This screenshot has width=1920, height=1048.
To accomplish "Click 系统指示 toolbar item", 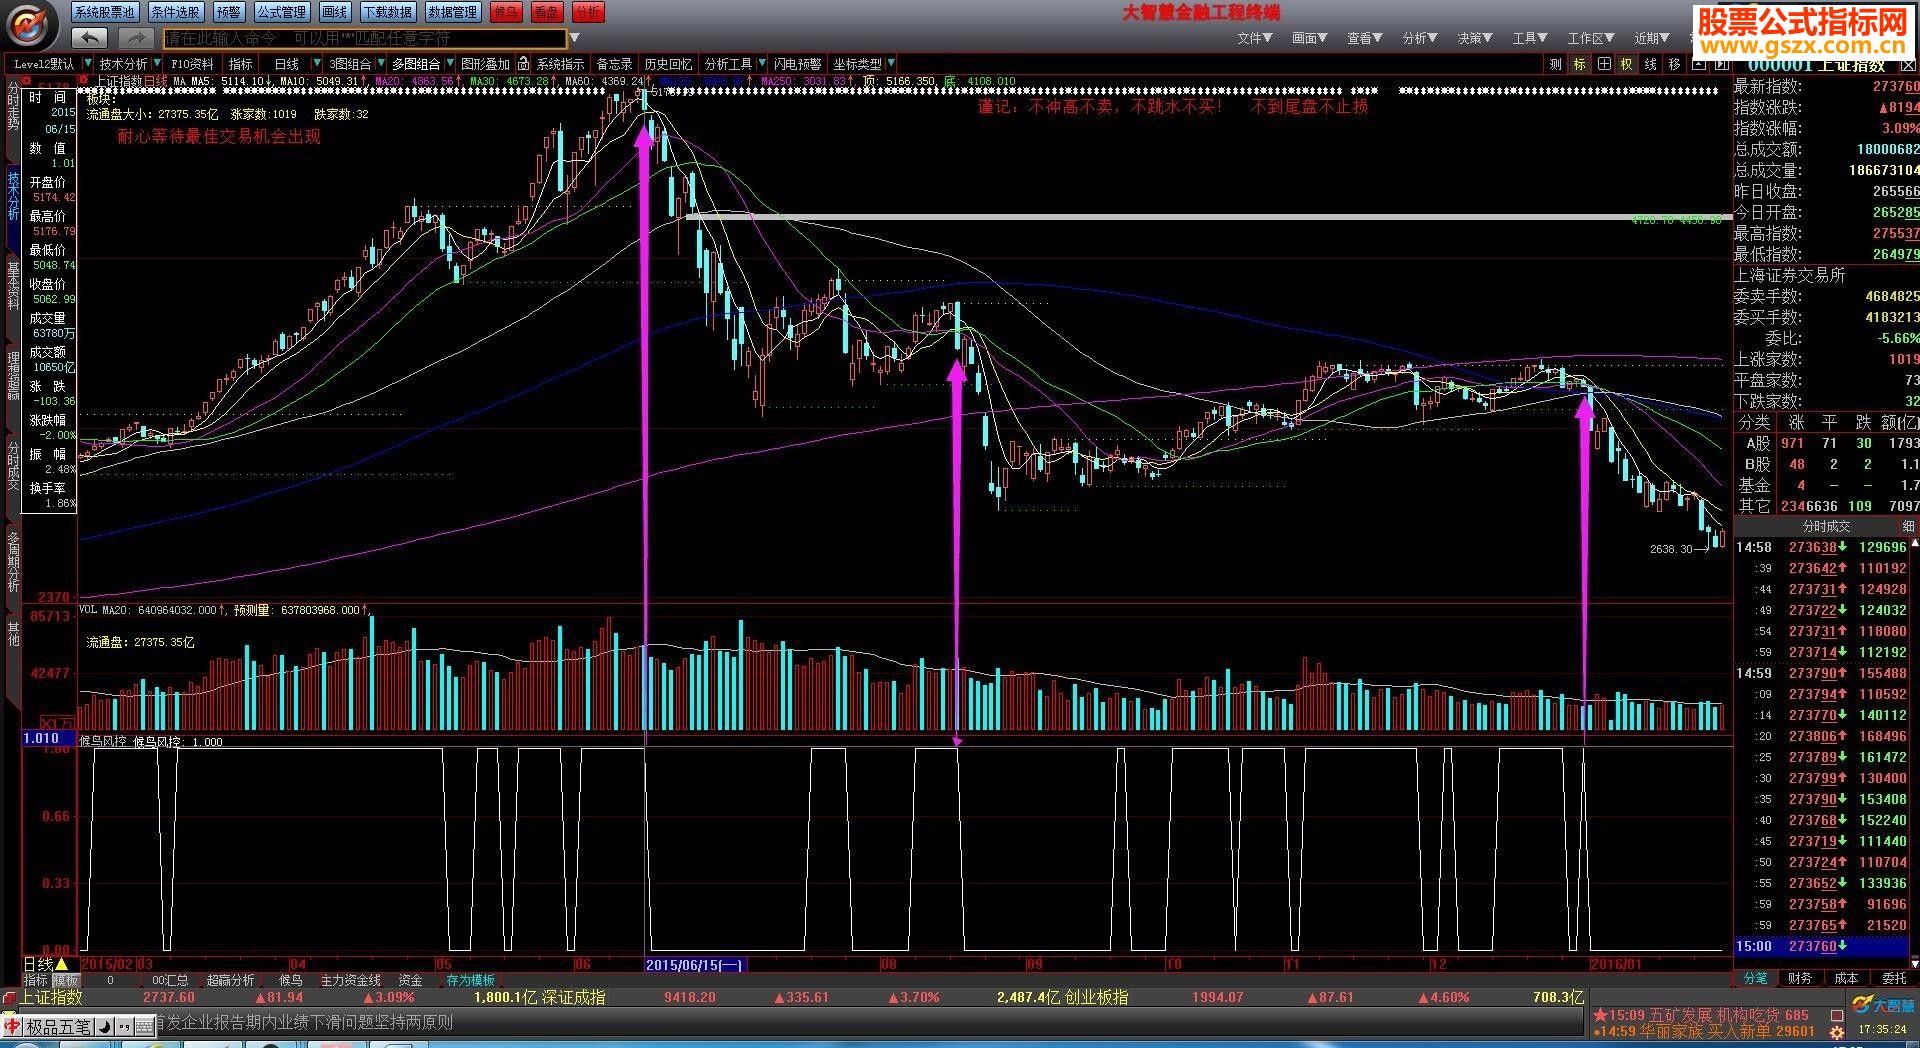I will [x=560, y=63].
